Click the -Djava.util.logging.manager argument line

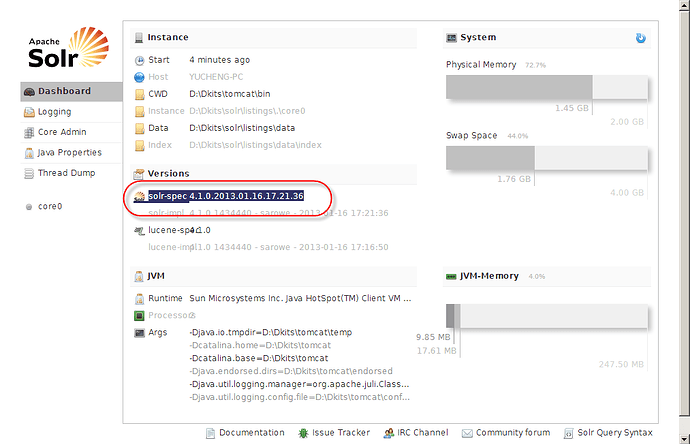[x=299, y=384]
